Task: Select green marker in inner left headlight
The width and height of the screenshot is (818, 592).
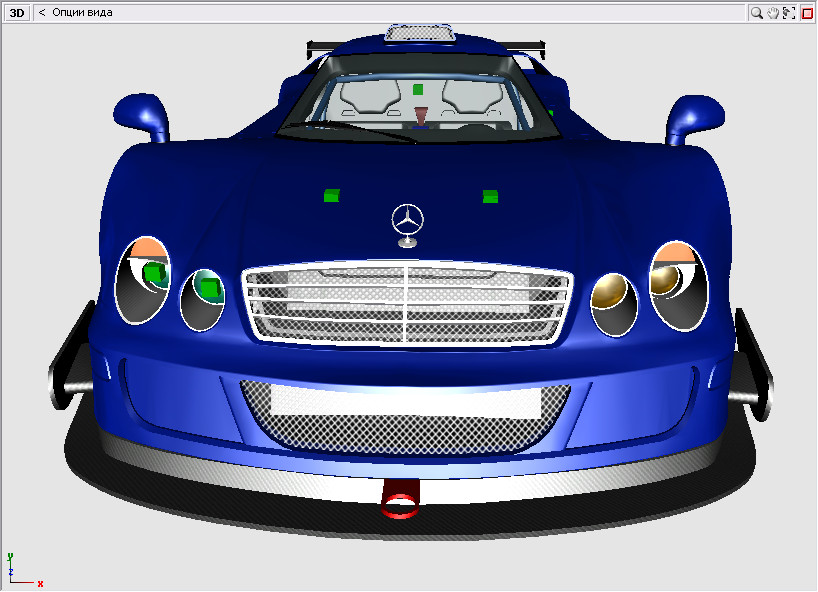Action: click(211, 288)
